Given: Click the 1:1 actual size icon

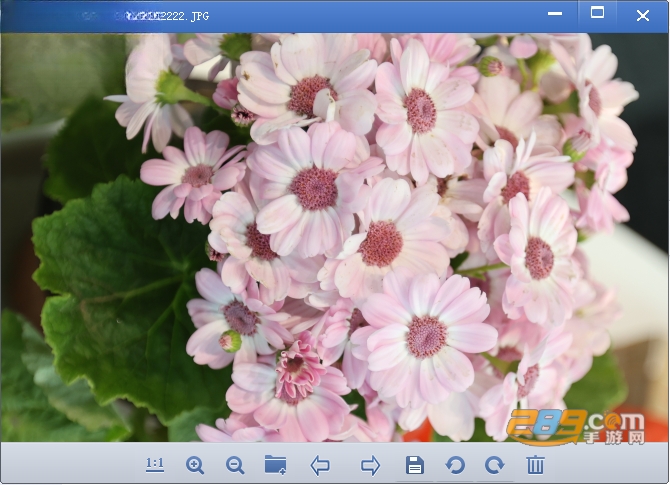Looking at the screenshot, I should point(155,464).
